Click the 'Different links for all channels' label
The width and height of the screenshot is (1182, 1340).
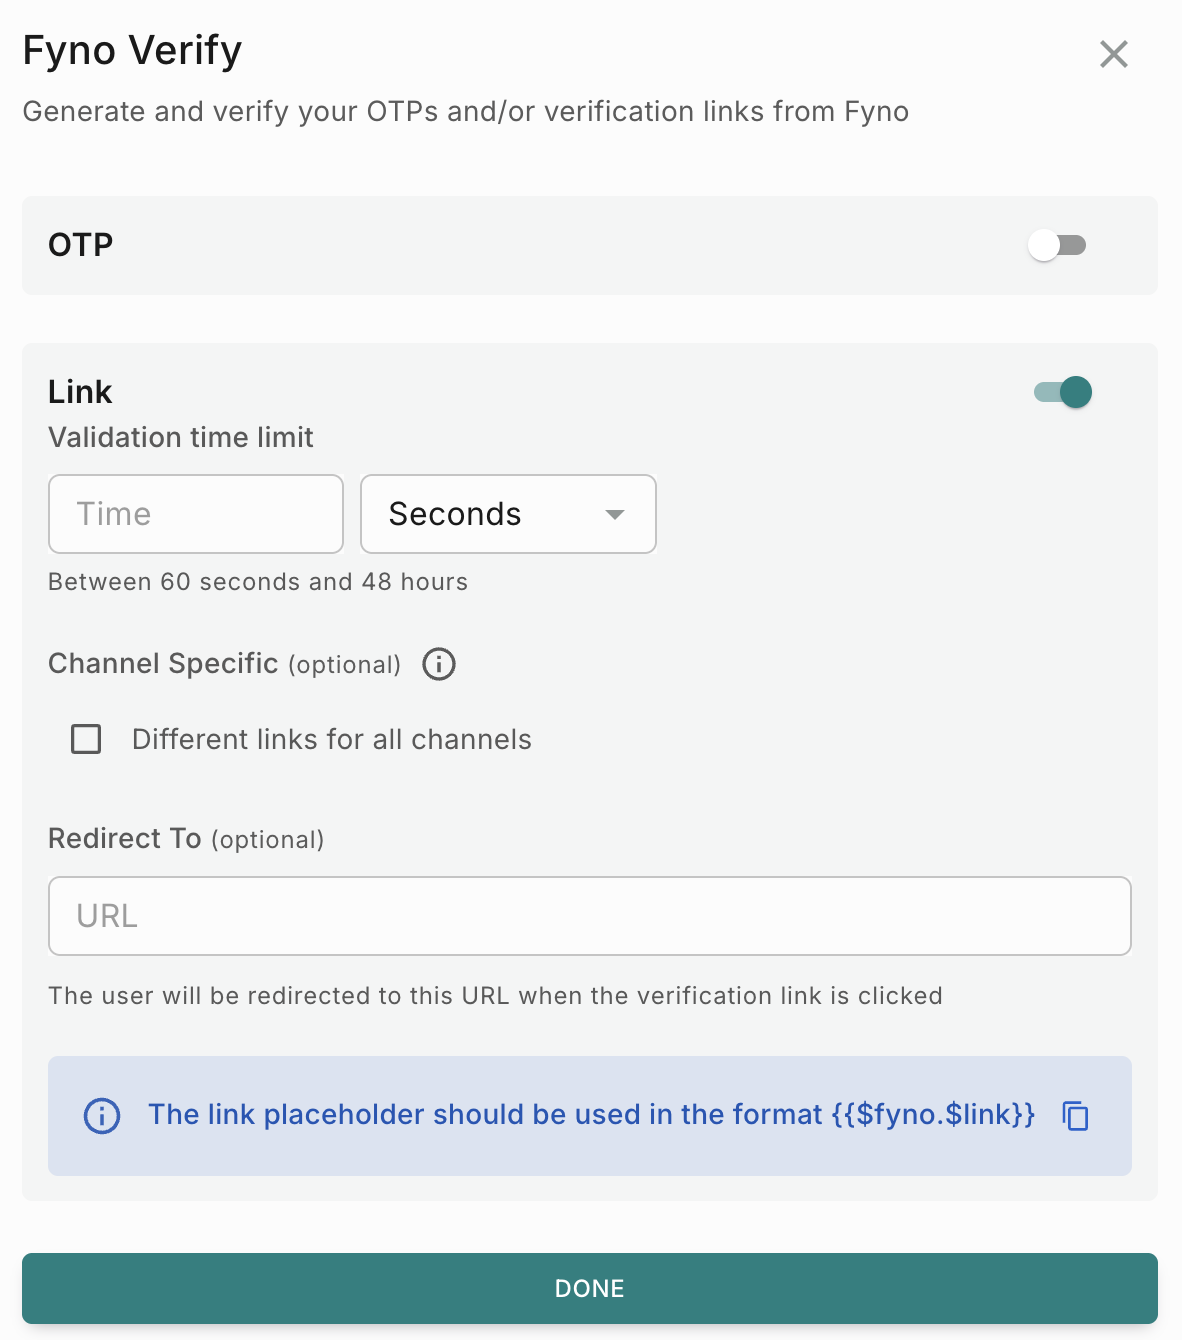[332, 739]
